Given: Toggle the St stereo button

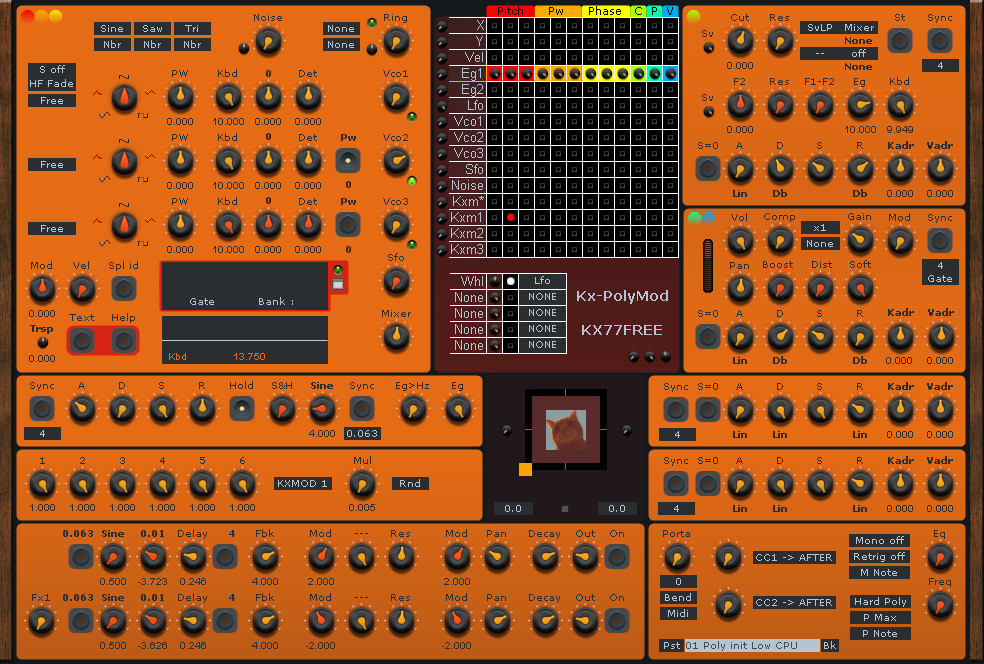Looking at the screenshot, I should [x=899, y=41].
